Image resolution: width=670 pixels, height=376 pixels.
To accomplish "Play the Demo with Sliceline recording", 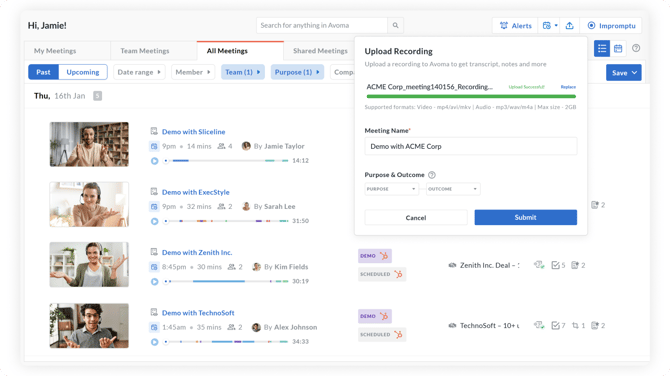I will (154, 161).
